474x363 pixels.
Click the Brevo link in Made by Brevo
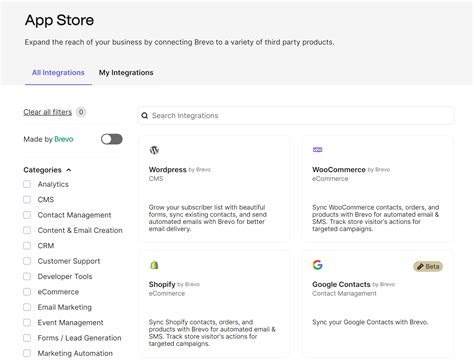point(64,139)
